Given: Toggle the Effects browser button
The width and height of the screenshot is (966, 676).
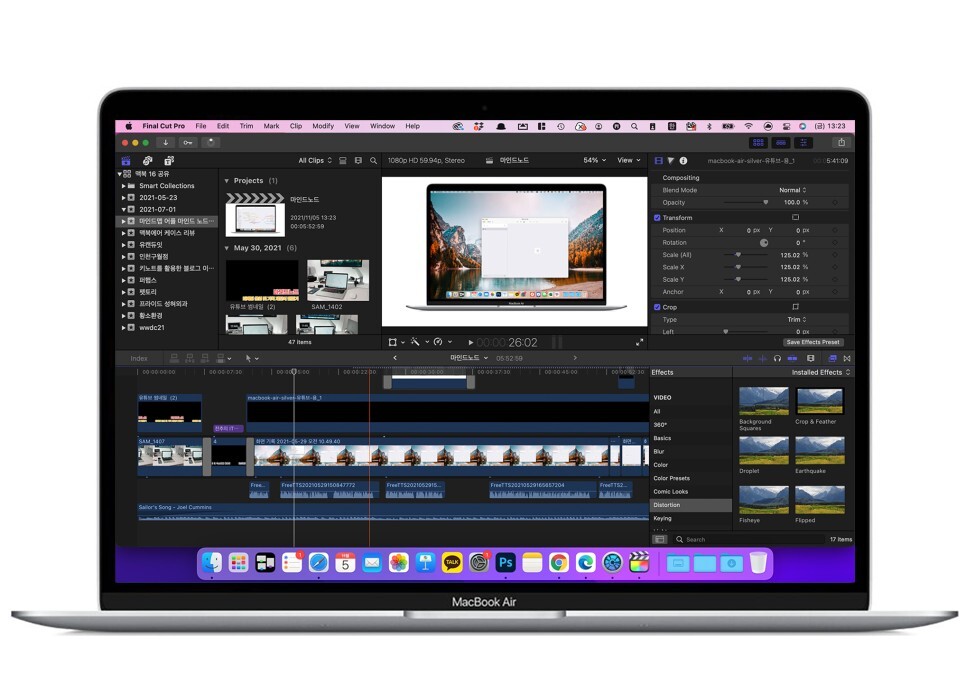Looking at the screenshot, I should 832,358.
